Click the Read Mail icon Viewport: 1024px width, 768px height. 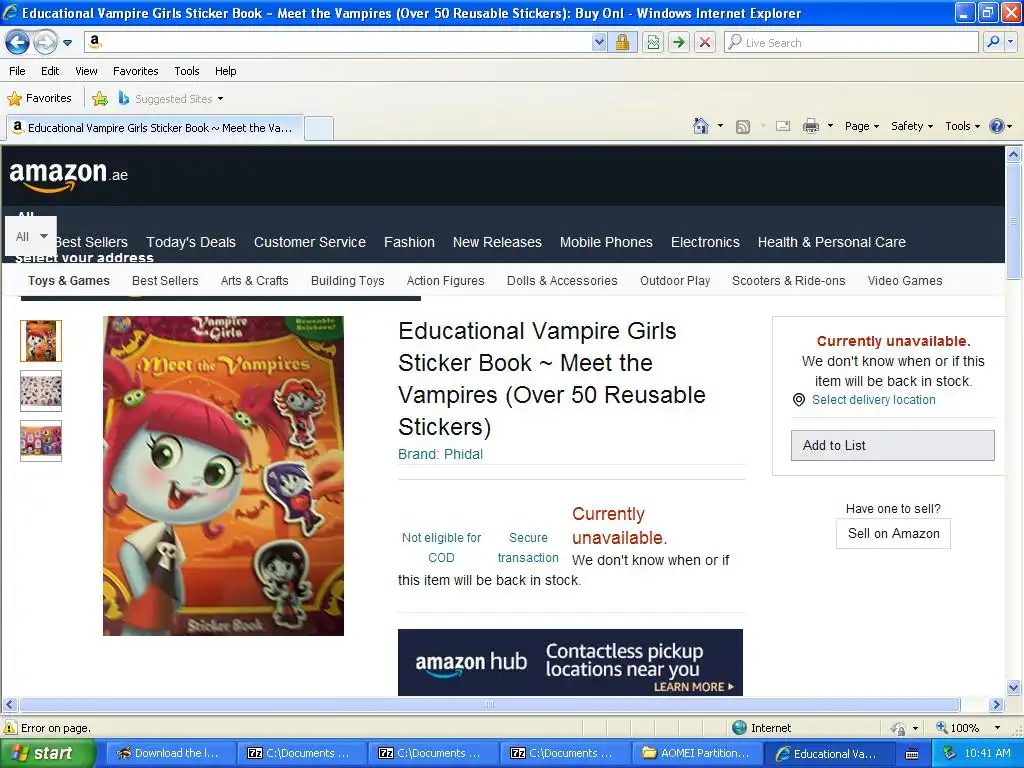(783, 126)
